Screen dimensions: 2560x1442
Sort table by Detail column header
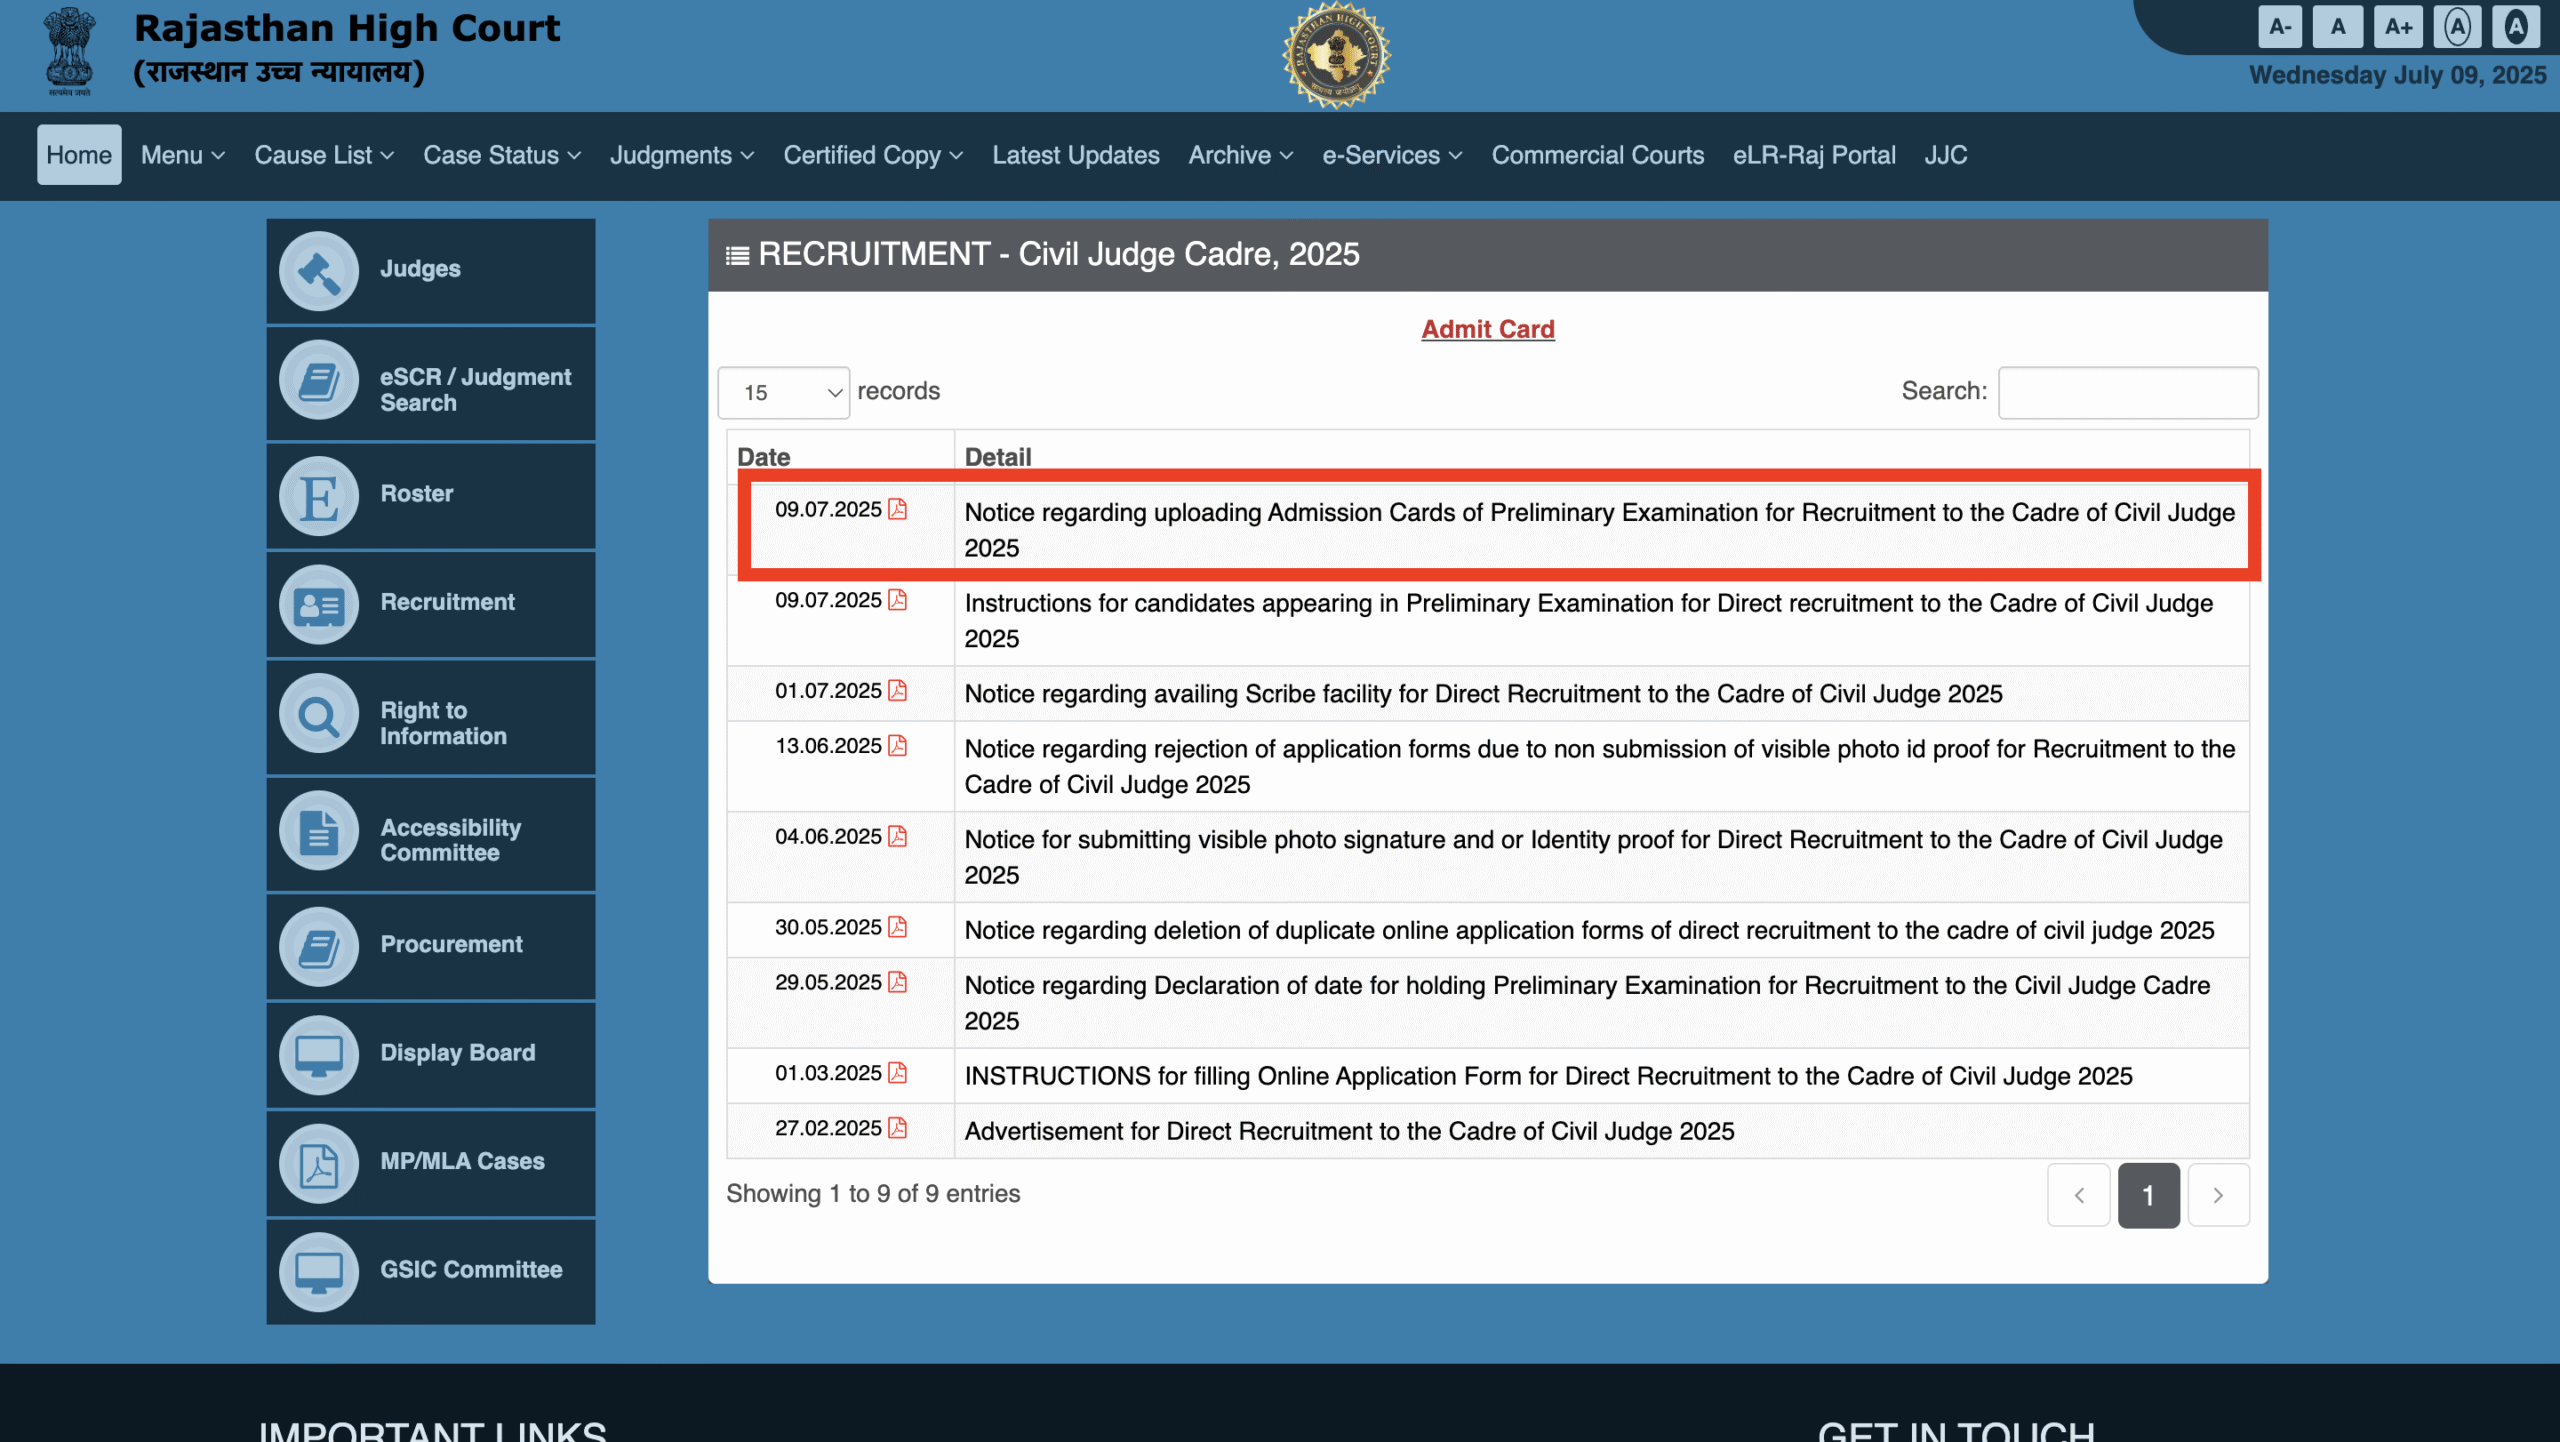(x=1602, y=456)
